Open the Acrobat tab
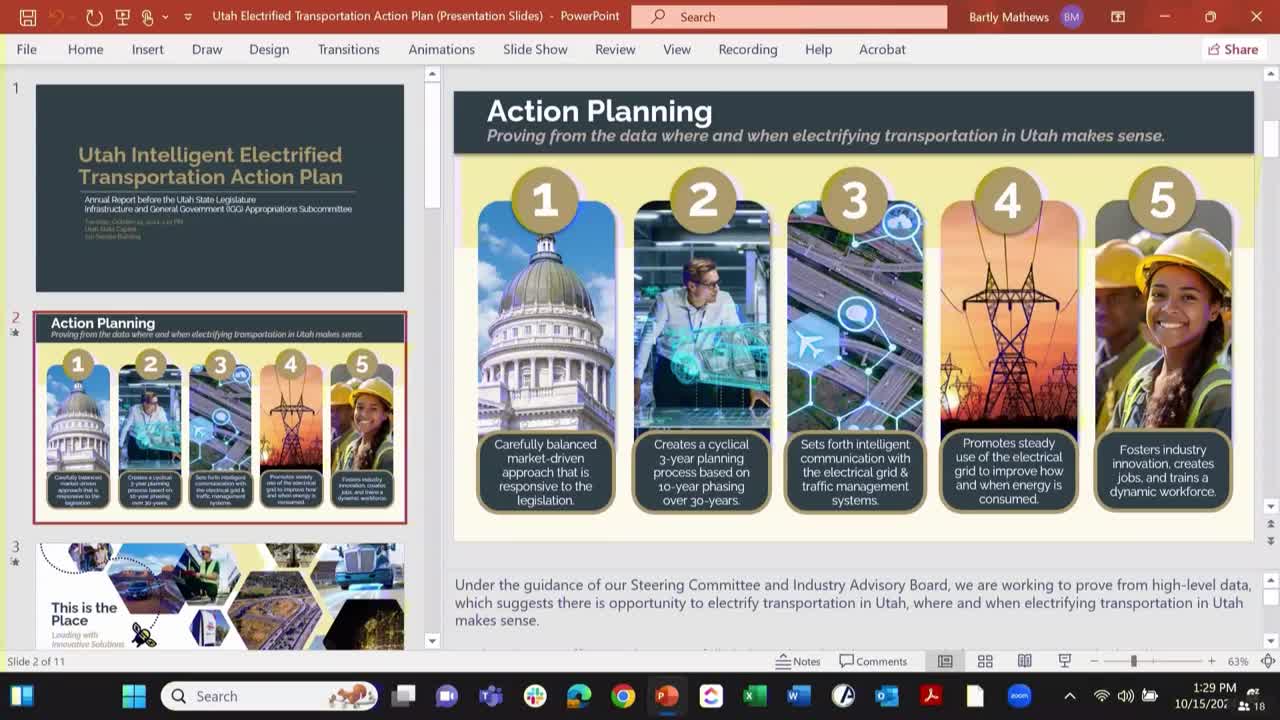This screenshot has height=720, width=1280. coord(882,49)
